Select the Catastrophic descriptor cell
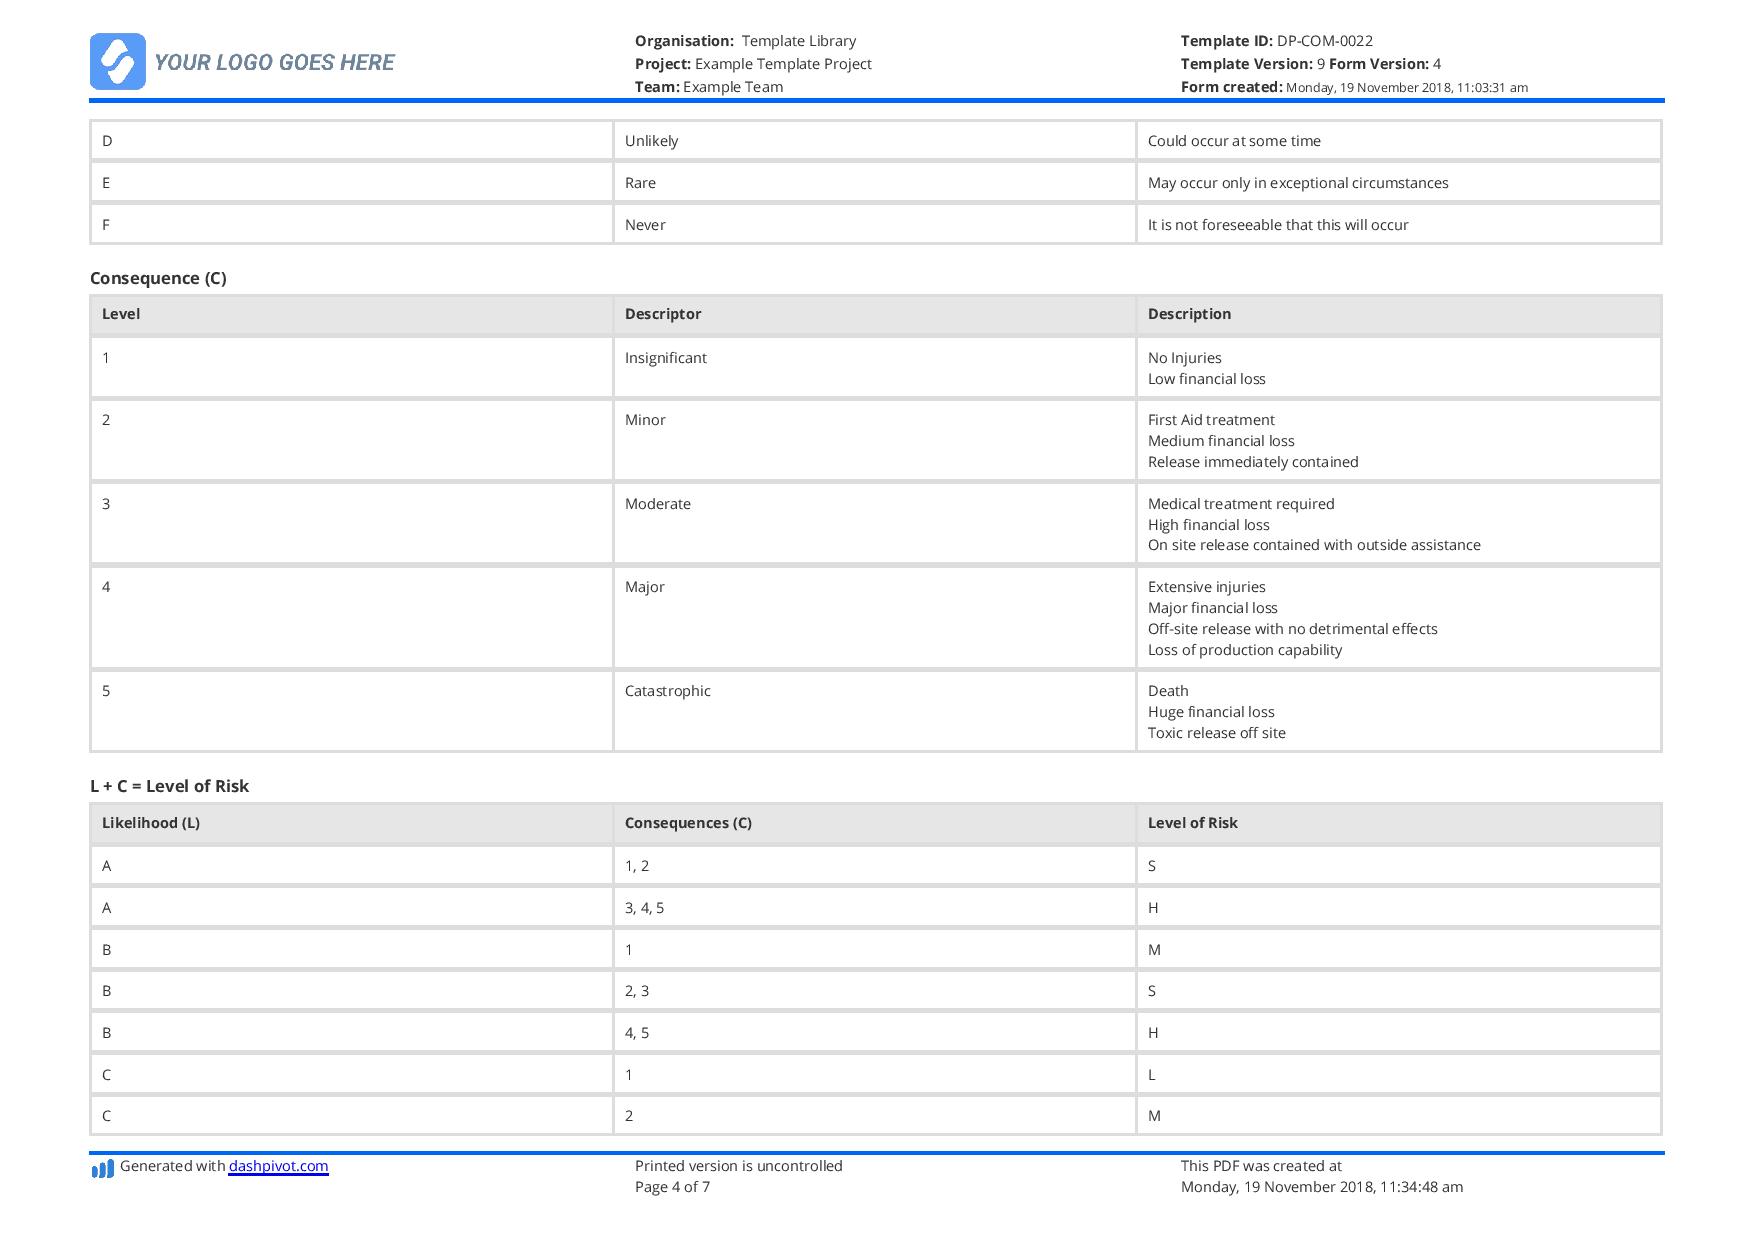 (x=668, y=690)
